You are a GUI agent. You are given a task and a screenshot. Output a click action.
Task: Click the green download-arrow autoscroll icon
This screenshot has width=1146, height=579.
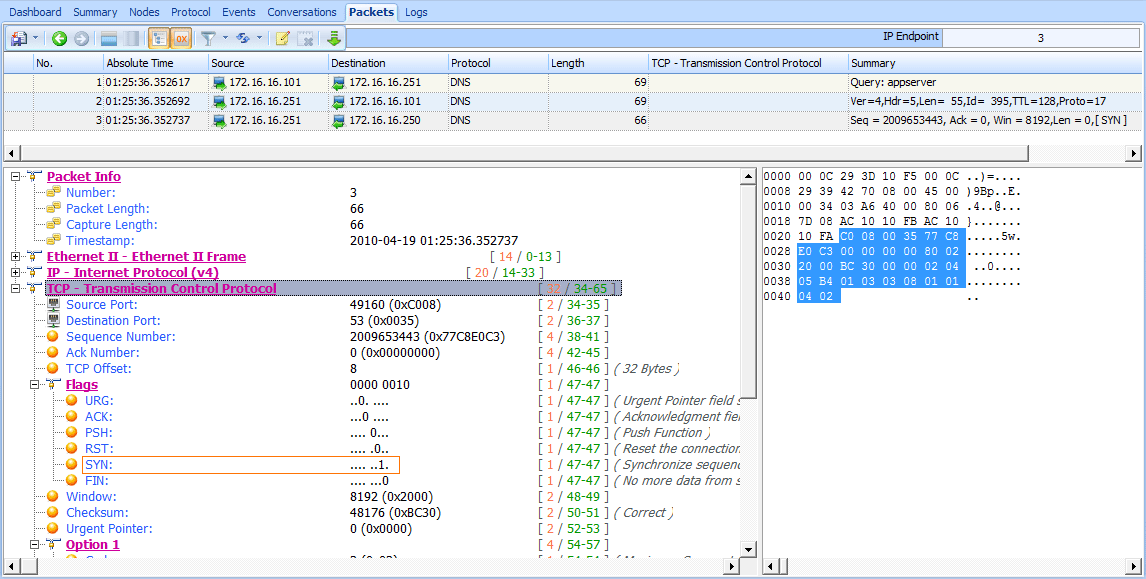click(333, 39)
